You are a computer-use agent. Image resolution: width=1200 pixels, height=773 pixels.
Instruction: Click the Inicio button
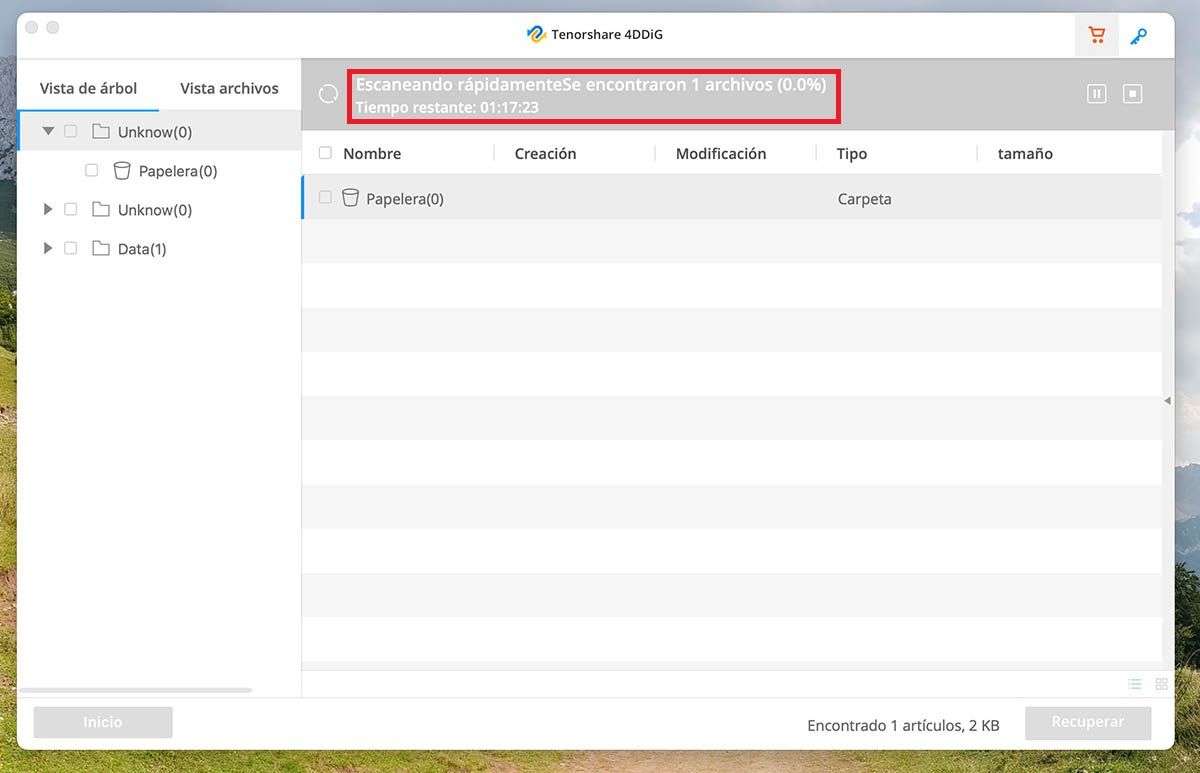click(102, 722)
